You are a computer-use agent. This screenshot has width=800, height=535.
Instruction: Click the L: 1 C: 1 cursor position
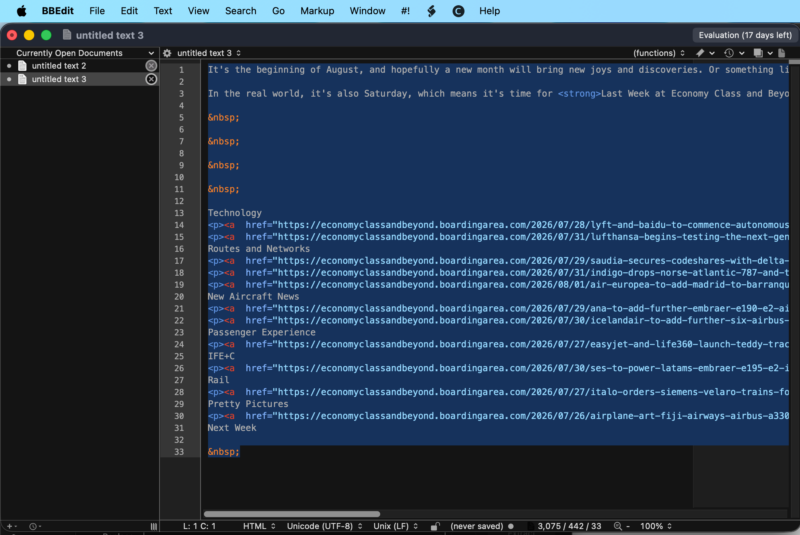click(199, 526)
